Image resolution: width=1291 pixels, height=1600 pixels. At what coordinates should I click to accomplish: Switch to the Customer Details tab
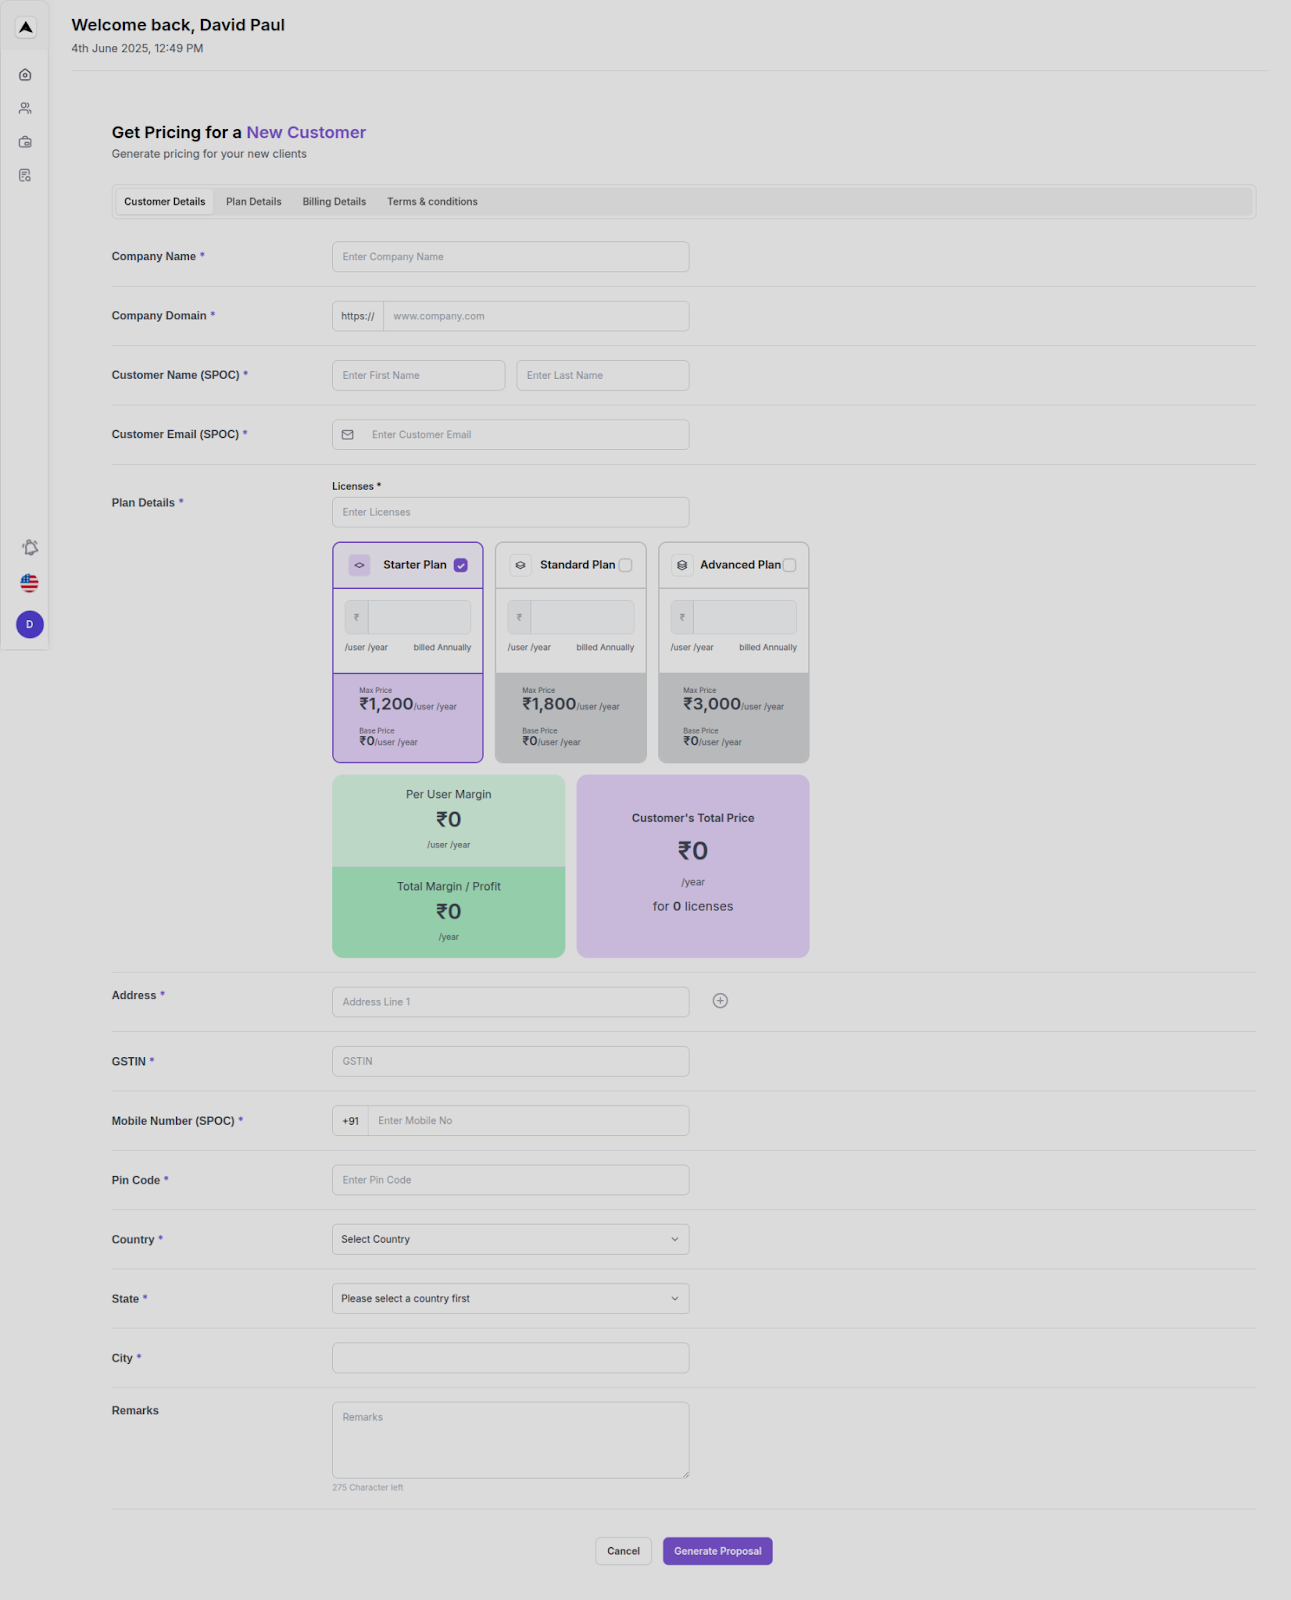(x=165, y=202)
